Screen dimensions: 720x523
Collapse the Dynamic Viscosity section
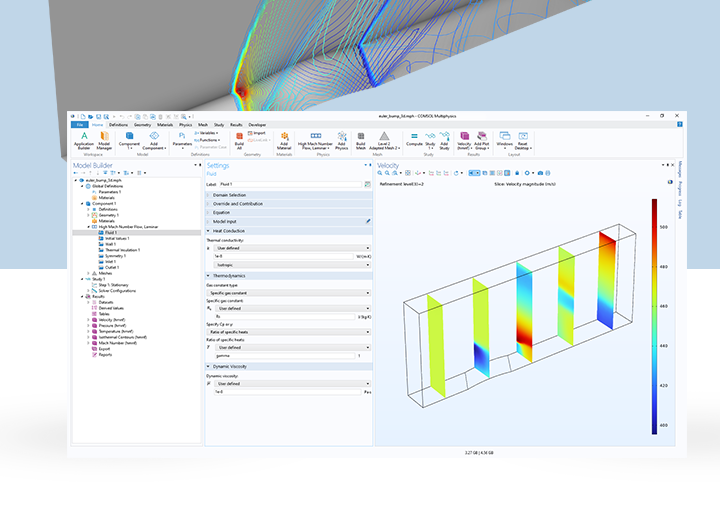(x=289, y=366)
